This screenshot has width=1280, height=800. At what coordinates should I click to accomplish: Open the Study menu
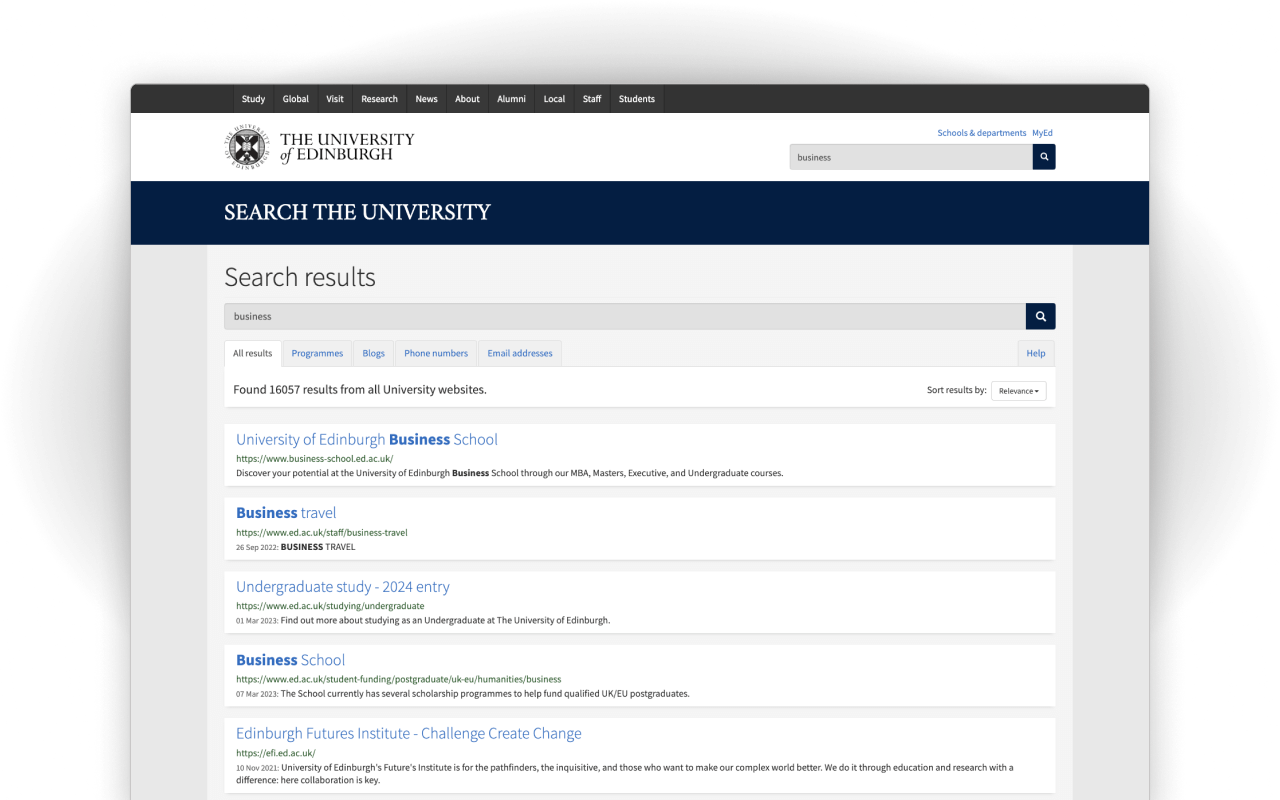(253, 99)
